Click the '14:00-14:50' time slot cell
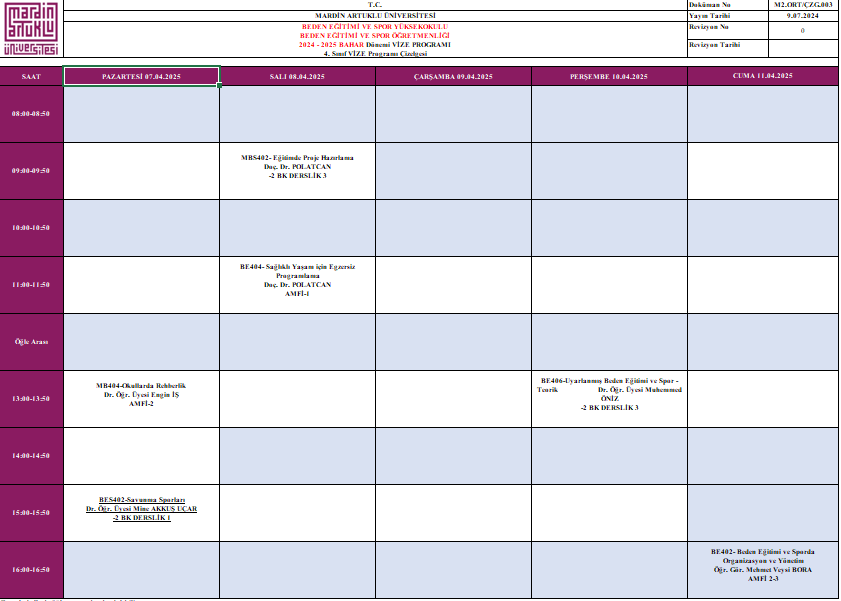 (31, 456)
